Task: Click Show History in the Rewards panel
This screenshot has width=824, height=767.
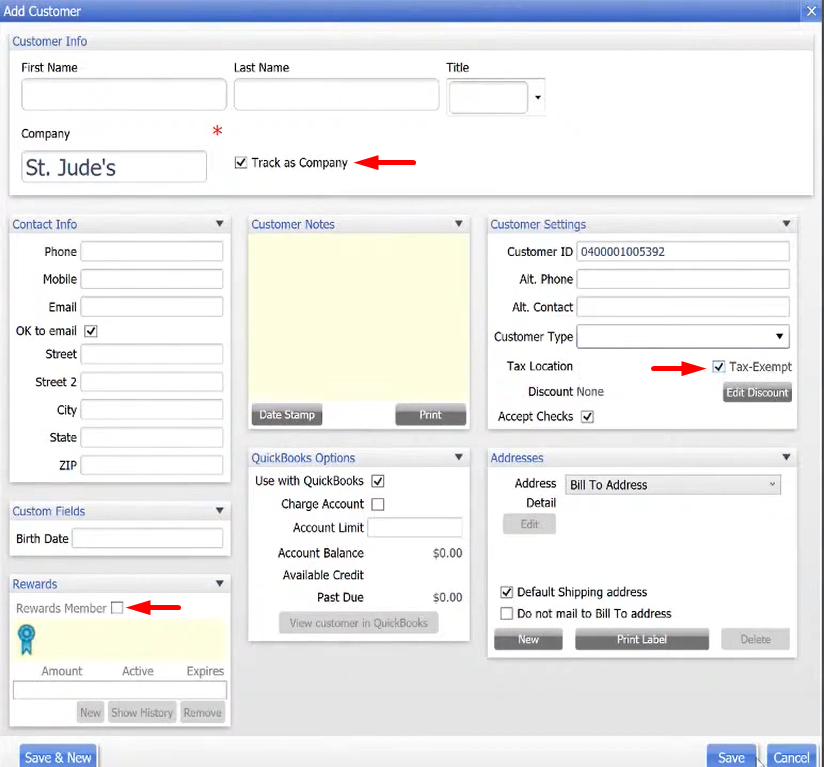Action: [142, 712]
